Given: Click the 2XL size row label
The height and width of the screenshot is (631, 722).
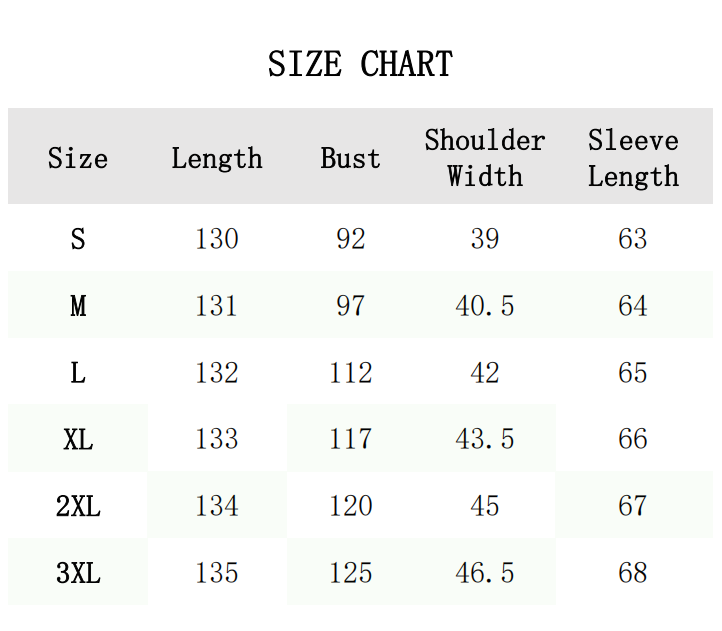Looking at the screenshot, I should [78, 506].
